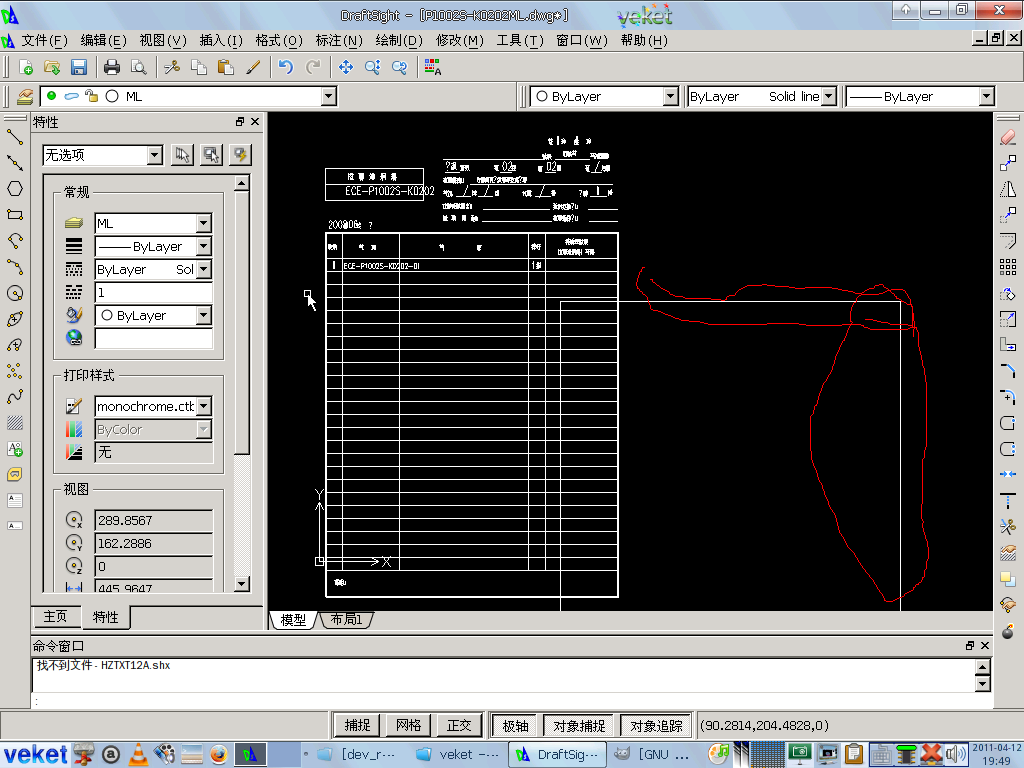Toggle ML layer freeze icon

click(72, 96)
